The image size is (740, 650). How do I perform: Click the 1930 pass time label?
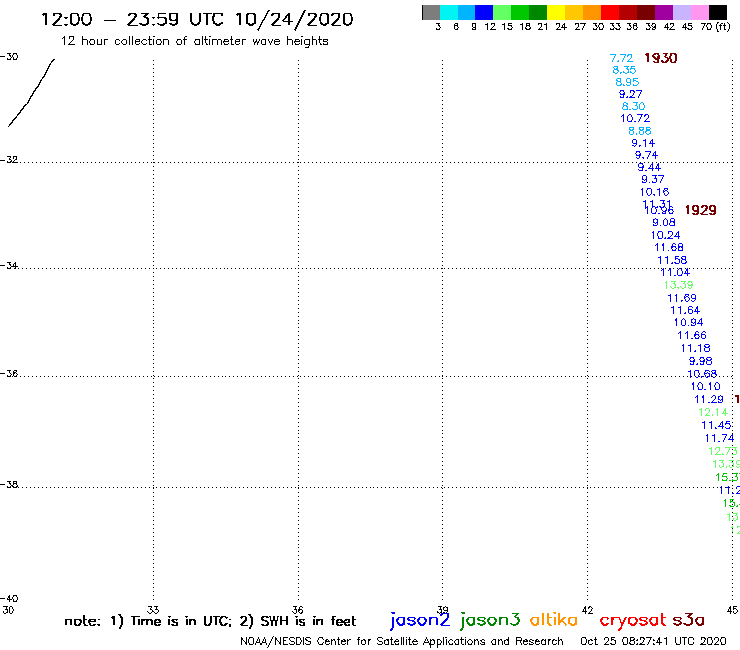tap(661, 58)
